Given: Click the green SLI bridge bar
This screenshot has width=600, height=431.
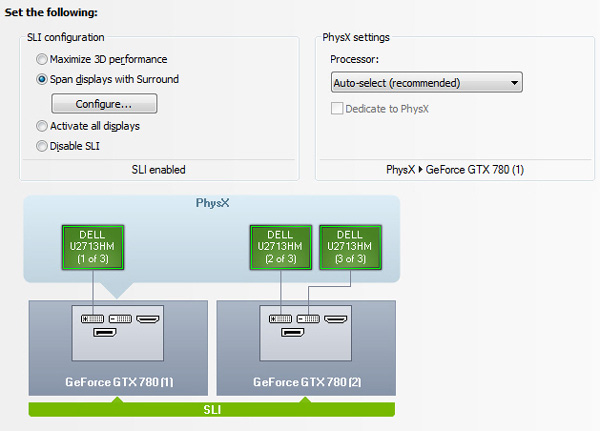Looking at the screenshot, I should (x=211, y=409).
